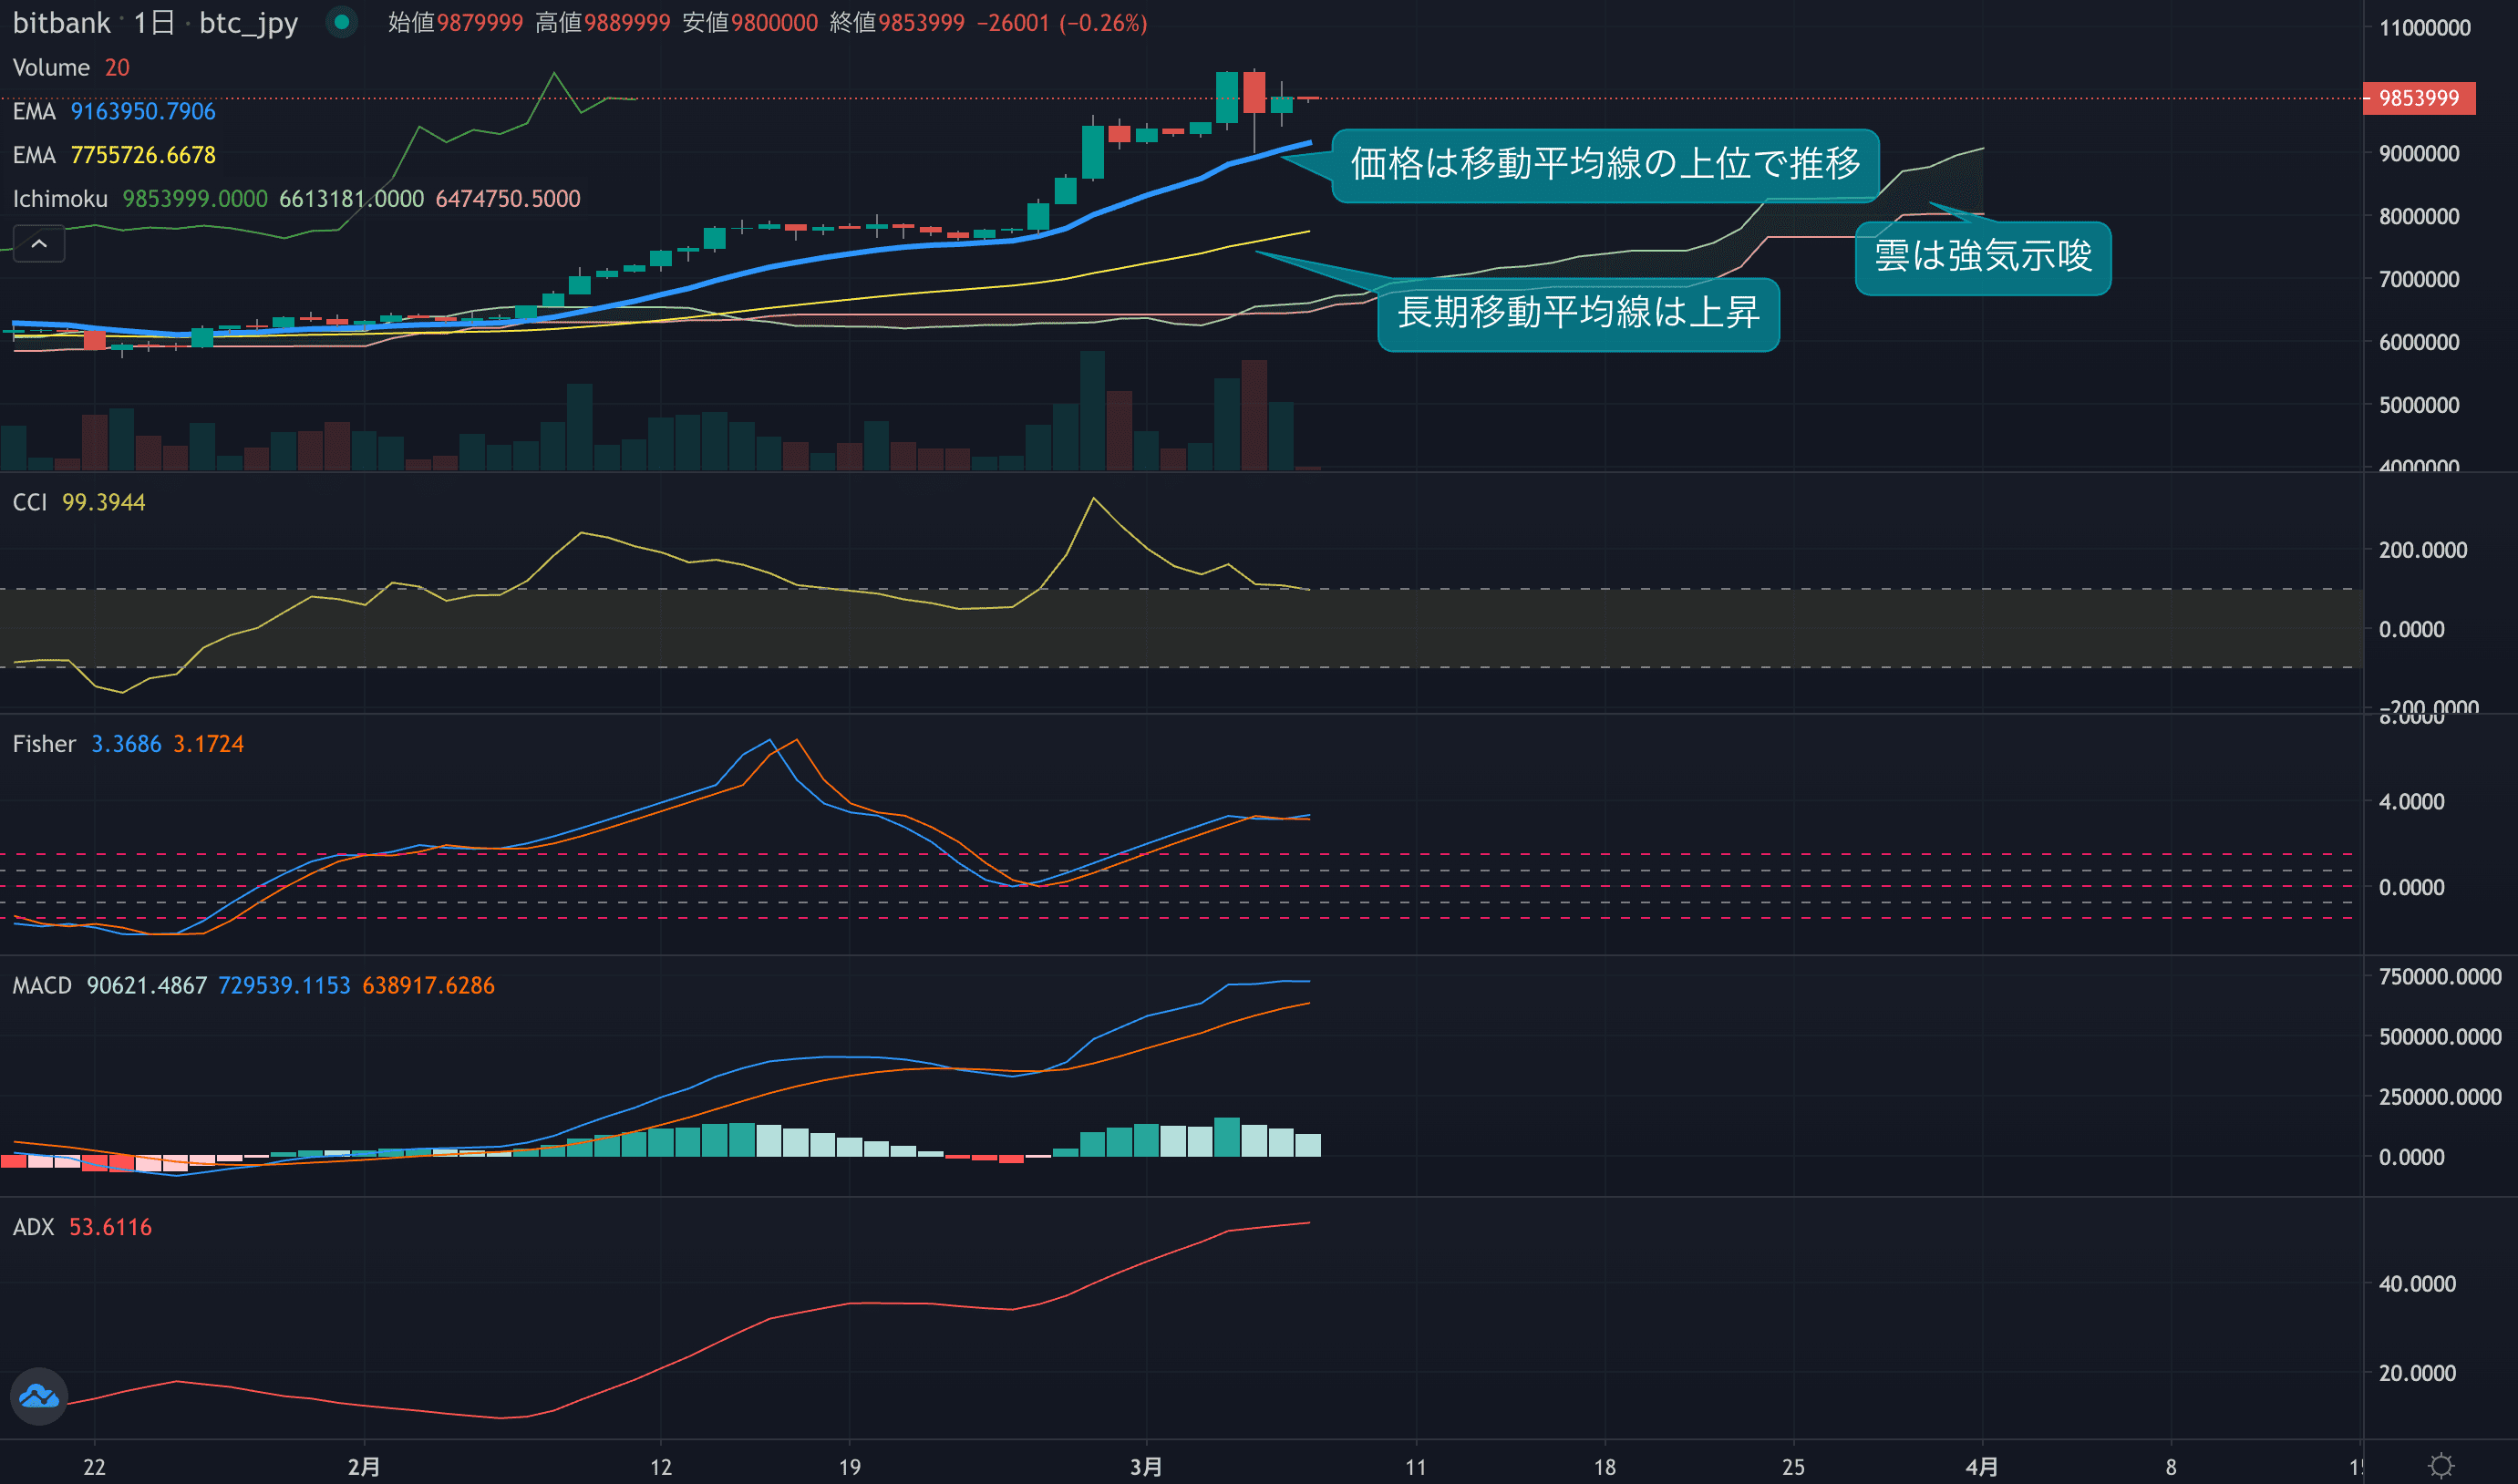Select the Volume indicator legend
Screen dimensions: 2518x1484
click(51, 68)
